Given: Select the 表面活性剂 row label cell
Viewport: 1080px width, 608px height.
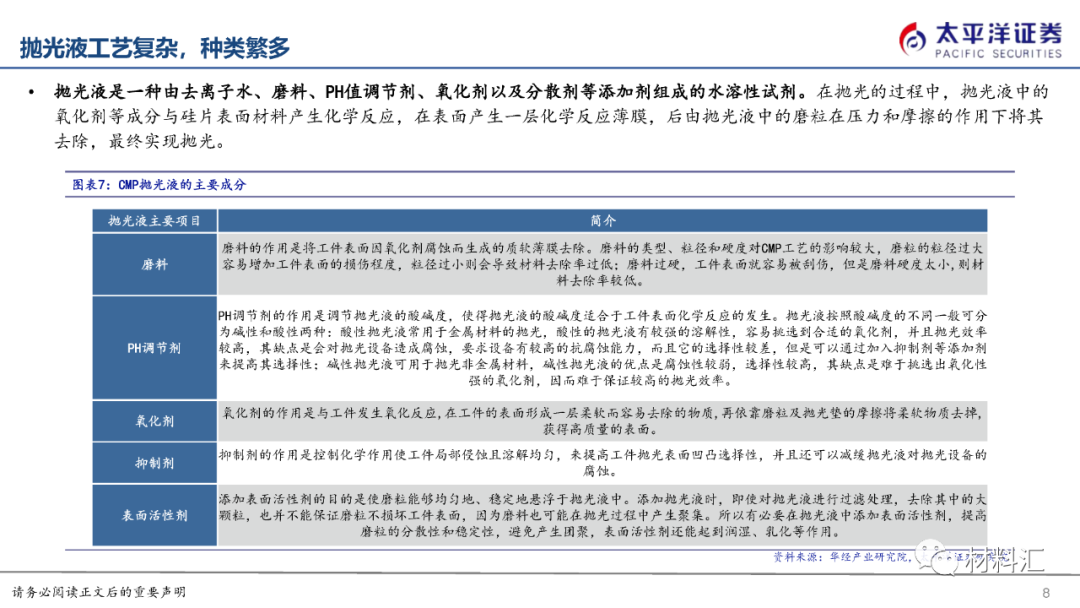Looking at the screenshot, I should [154, 515].
